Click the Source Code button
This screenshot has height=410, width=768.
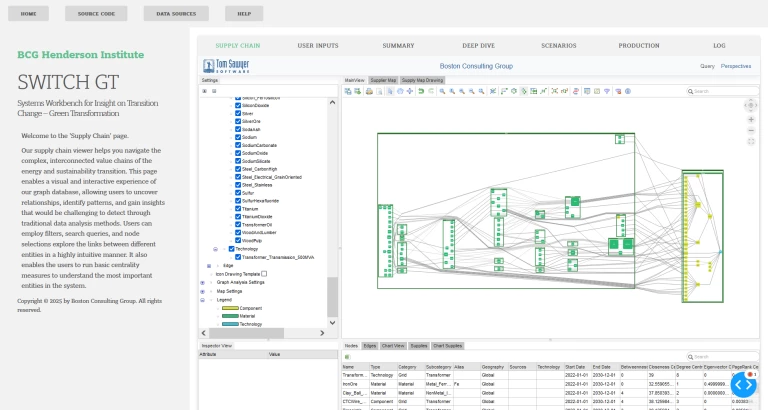click(96, 14)
